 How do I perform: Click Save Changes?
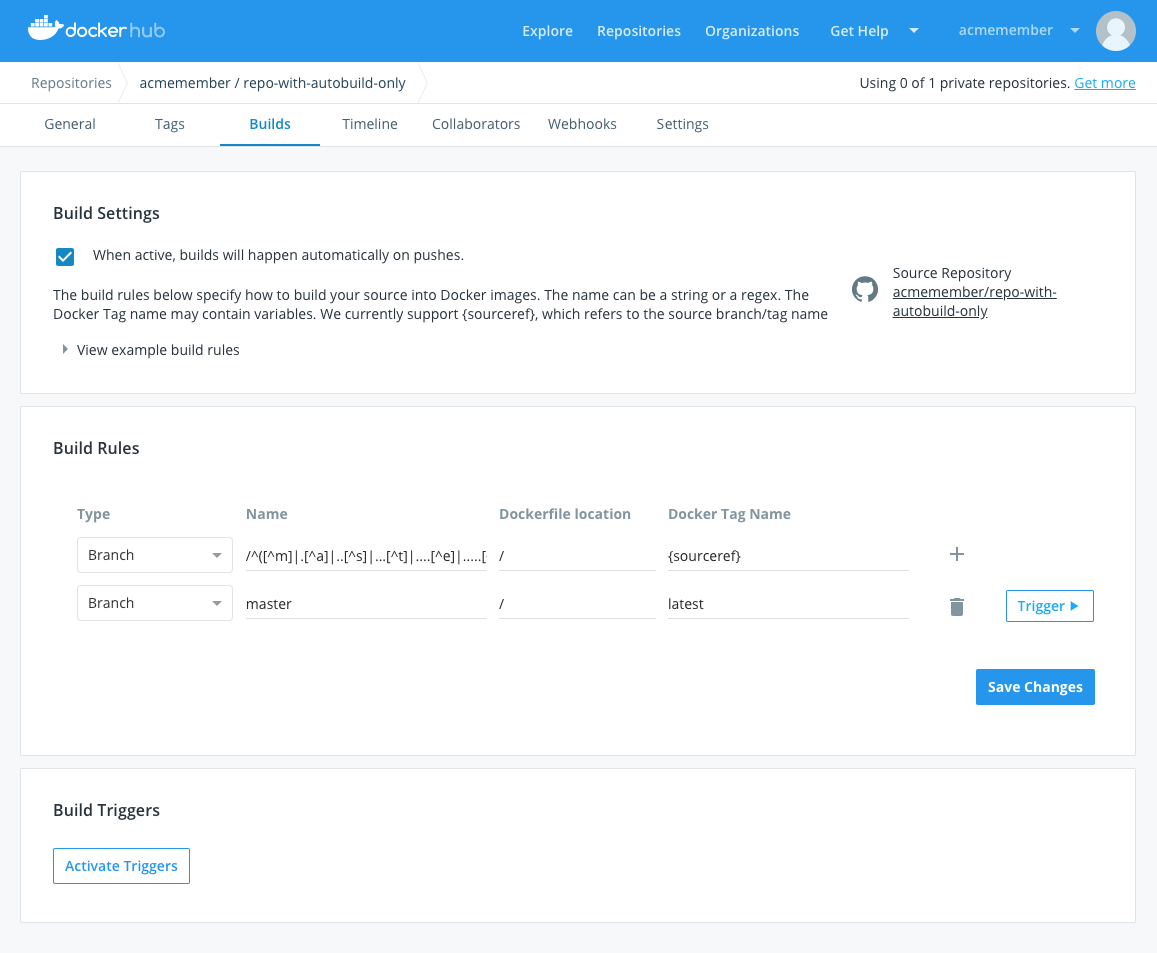point(1035,687)
